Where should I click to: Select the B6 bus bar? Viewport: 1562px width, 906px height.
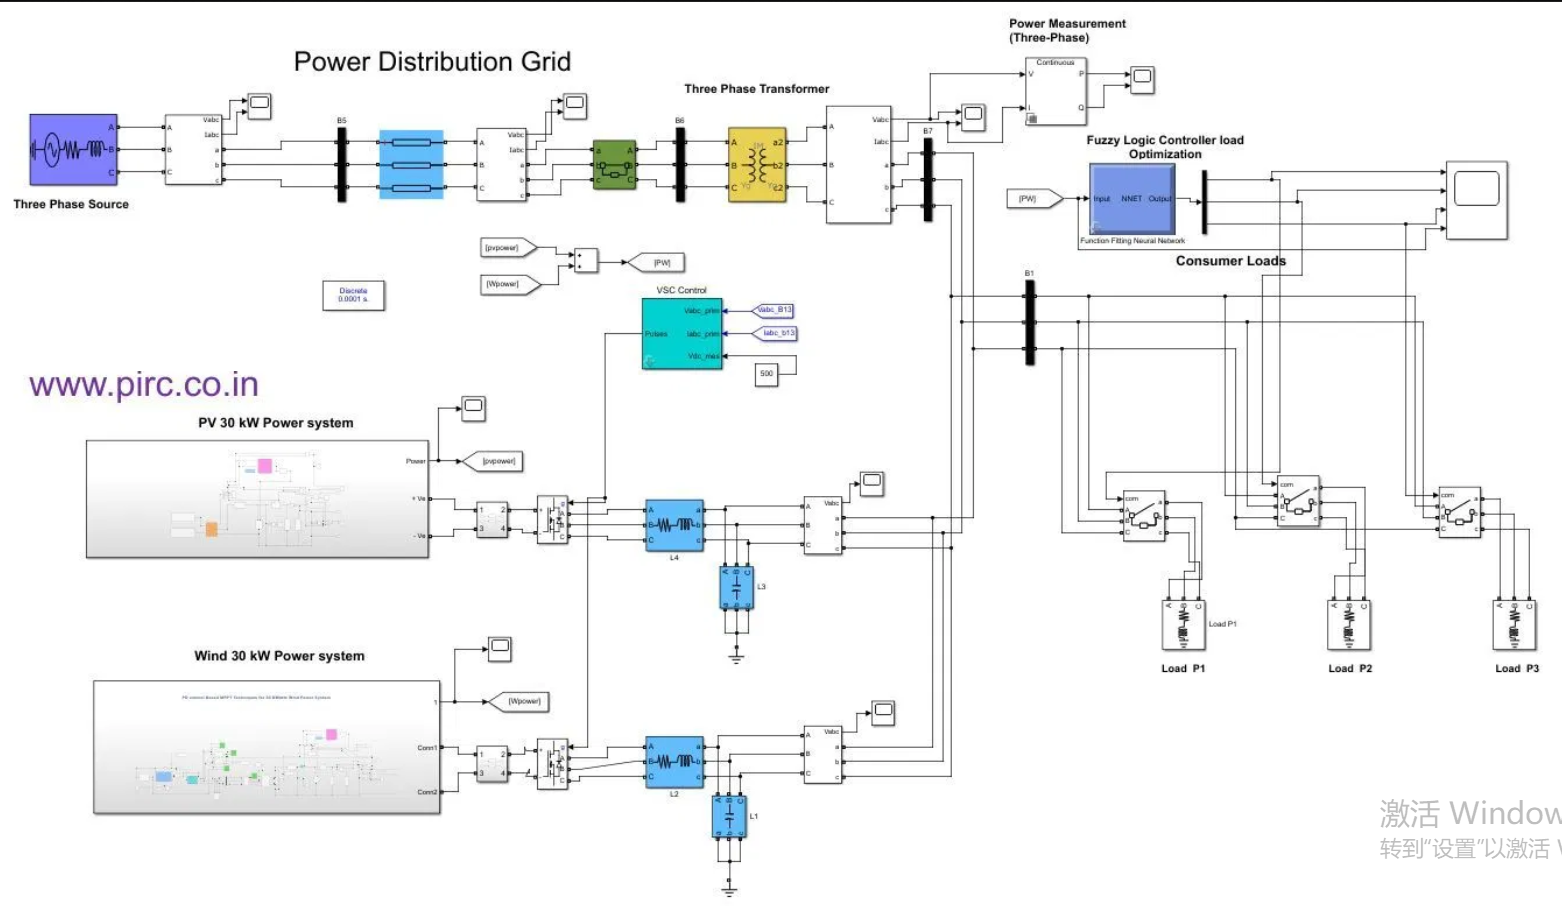click(680, 163)
